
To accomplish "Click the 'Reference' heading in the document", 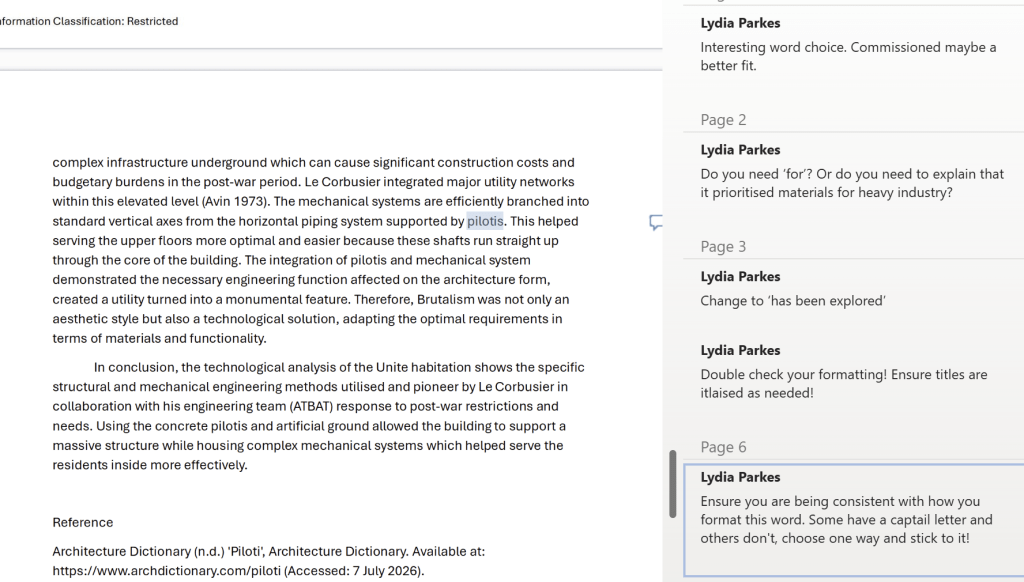I will [x=83, y=523].
